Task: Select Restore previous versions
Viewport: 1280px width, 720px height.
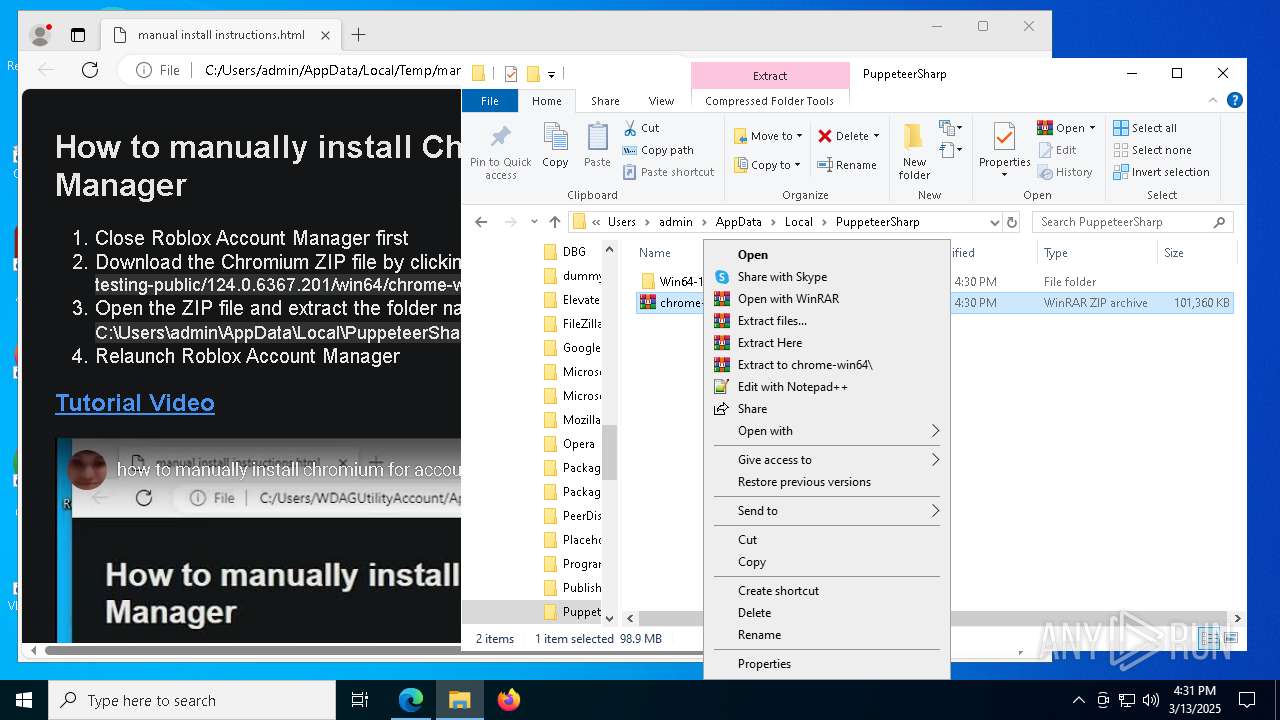Action: pyautogui.click(x=827, y=482)
